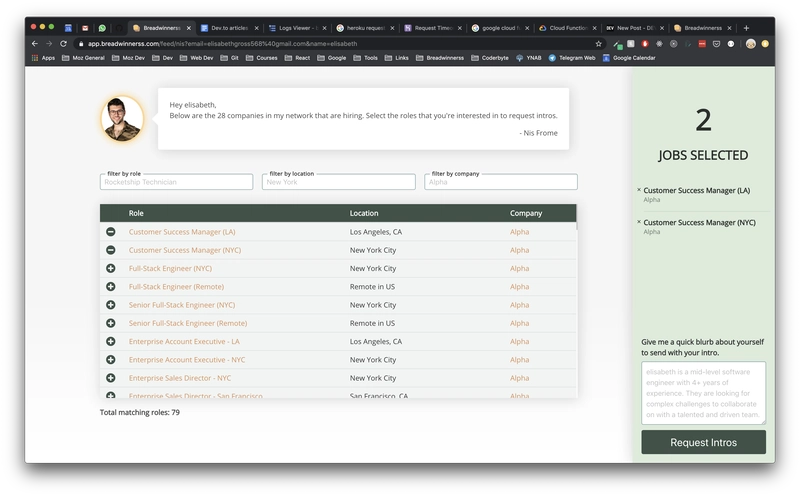The width and height of the screenshot is (800, 496).
Task: Add Senior Full-Stack Engineer (NYC) plus icon
Action: [x=111, y=305]
